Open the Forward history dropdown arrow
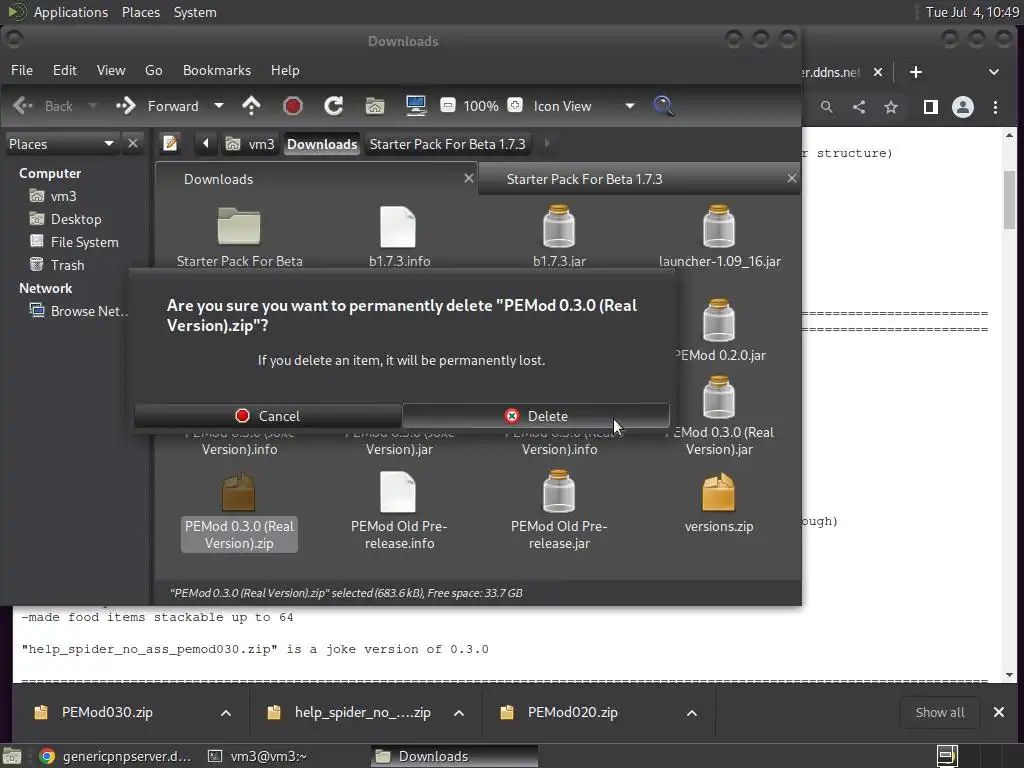This screenshot has height=768, width=1024. coord(219,106)
